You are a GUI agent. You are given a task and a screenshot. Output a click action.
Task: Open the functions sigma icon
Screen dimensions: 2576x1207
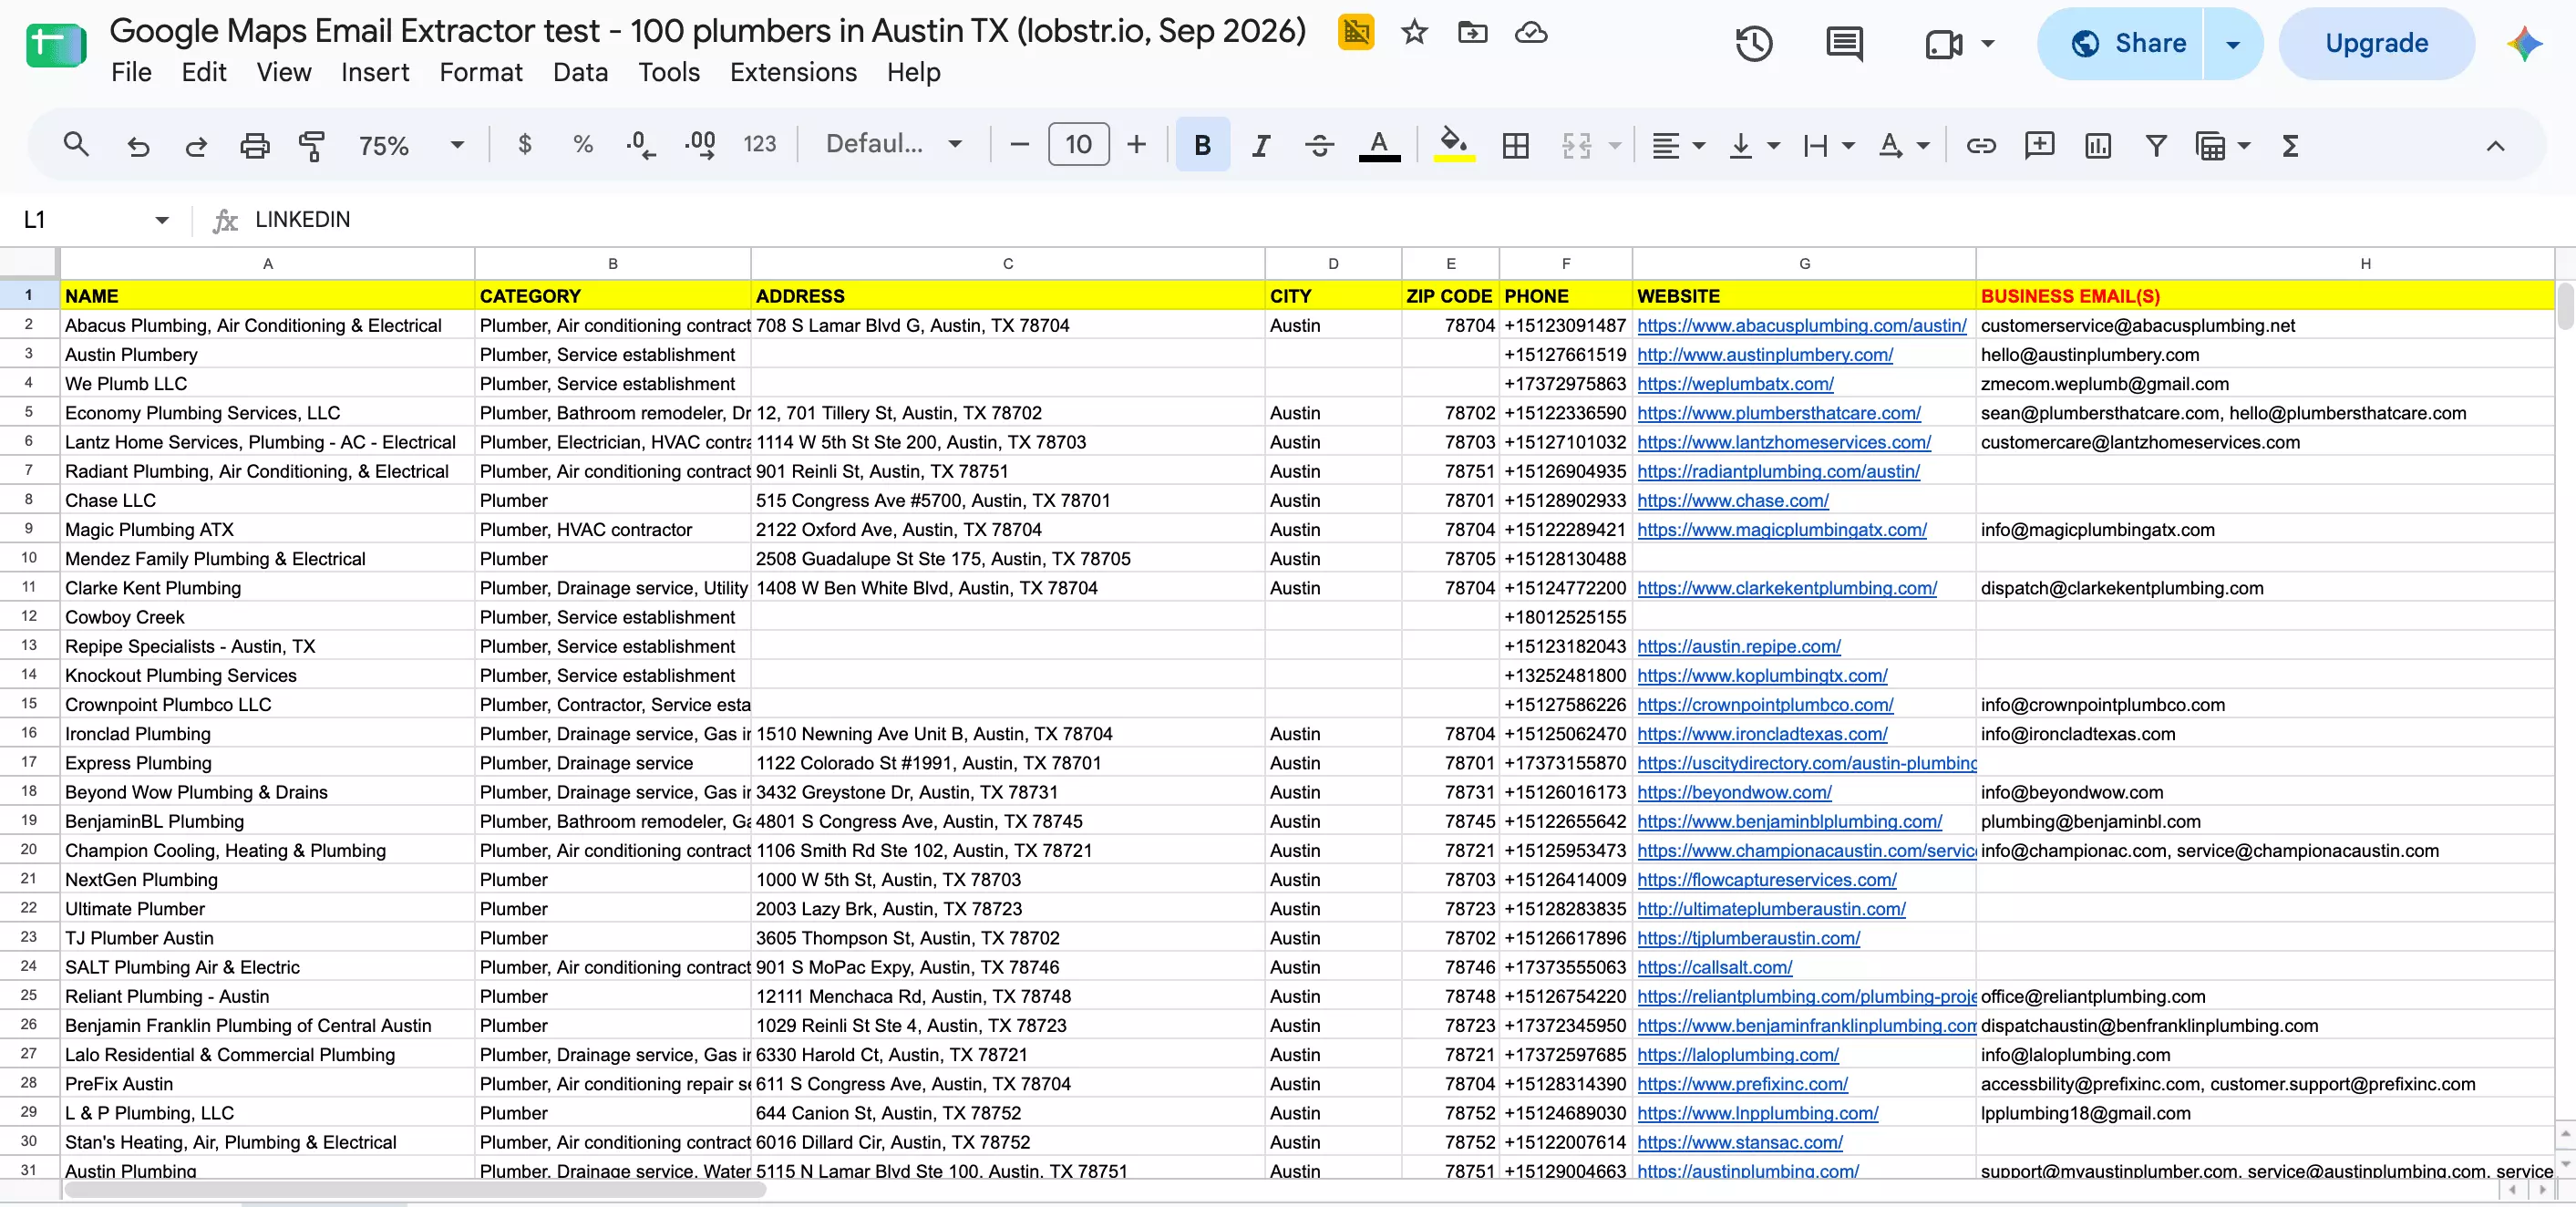(x=2290, y=146)
